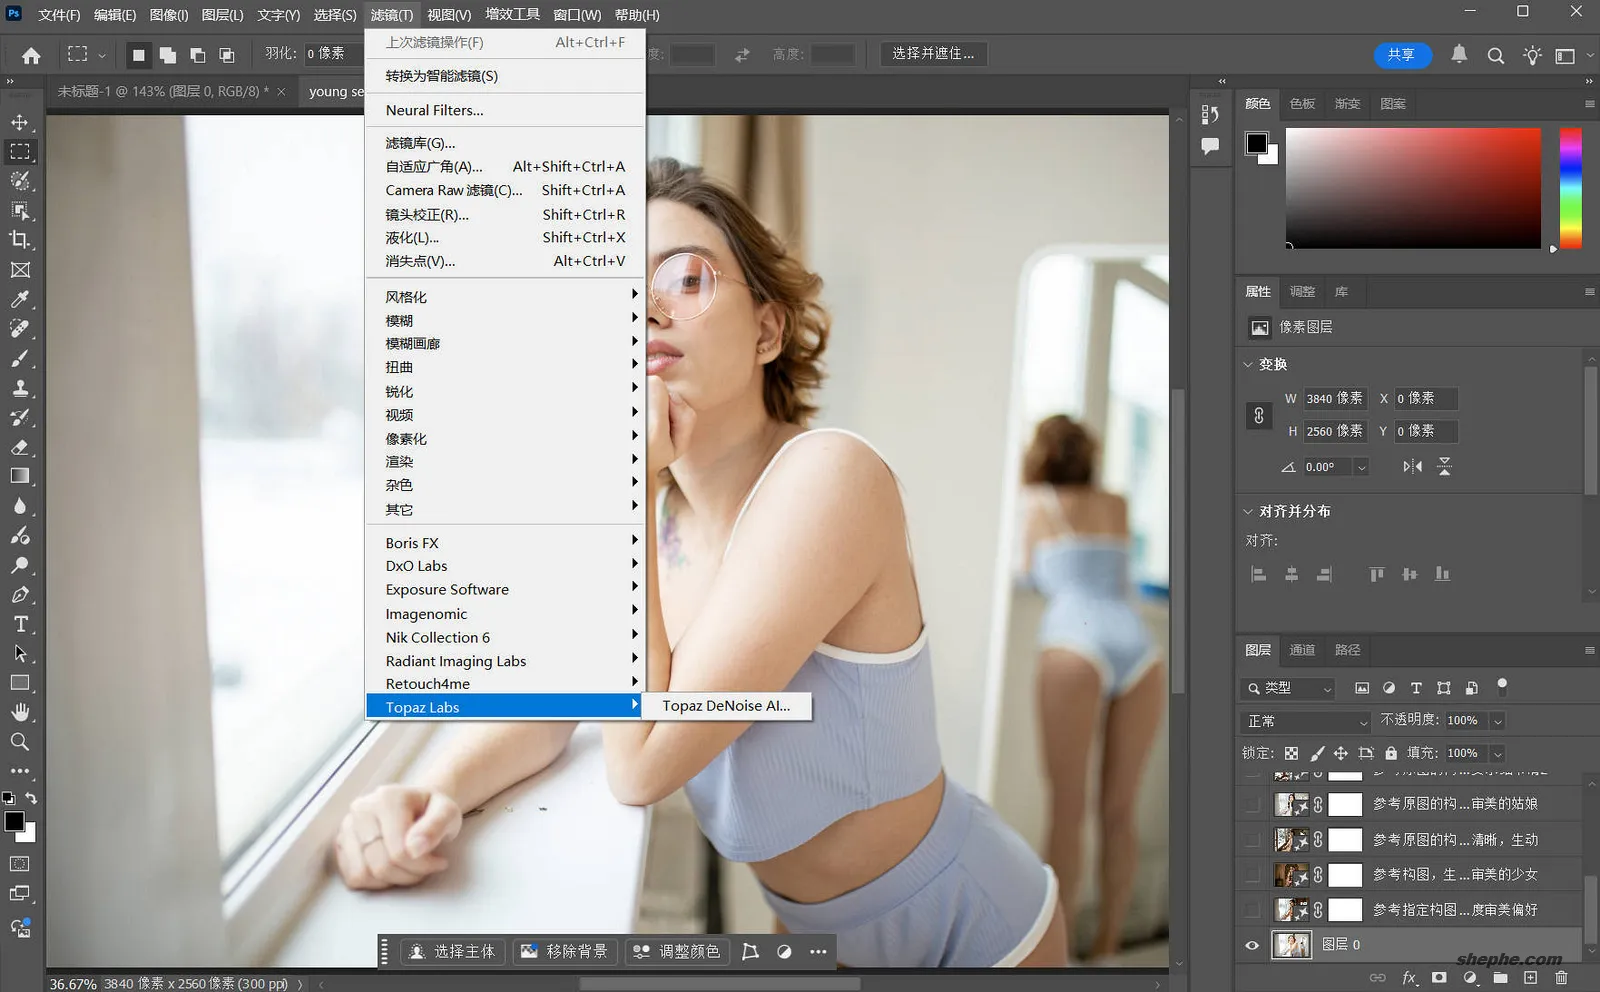This screenshot has height=992, width=1600.
Task: Select the Eyedropper tool
Action: coord(20,299)
